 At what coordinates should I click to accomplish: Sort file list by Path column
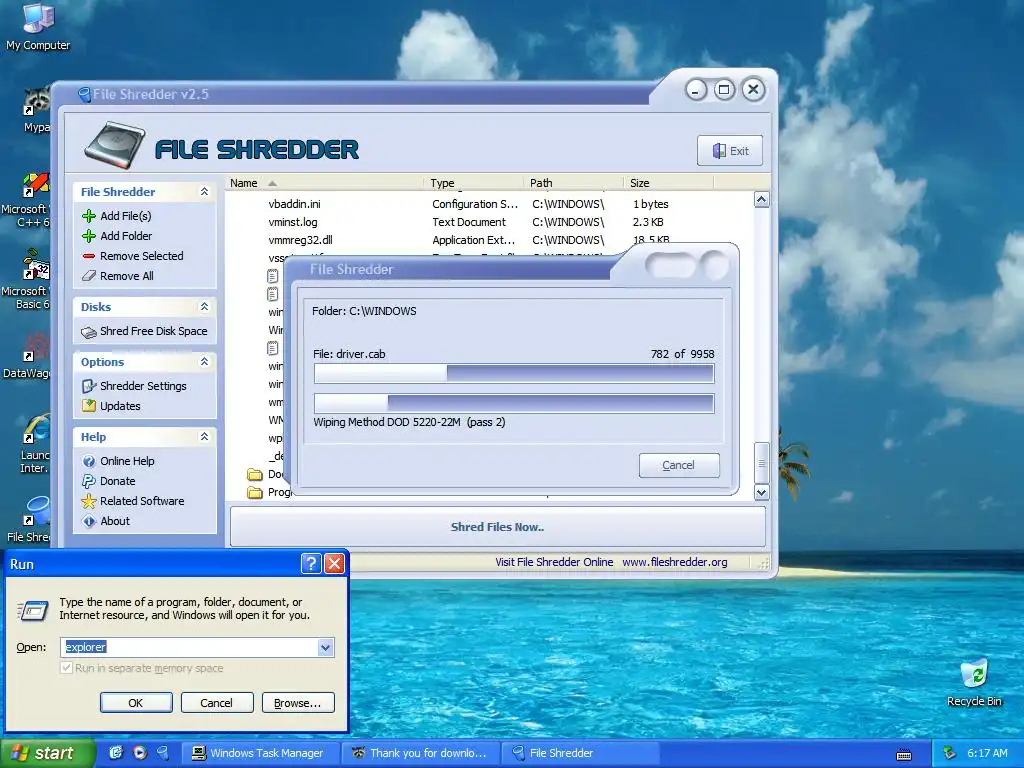(573, 183)
